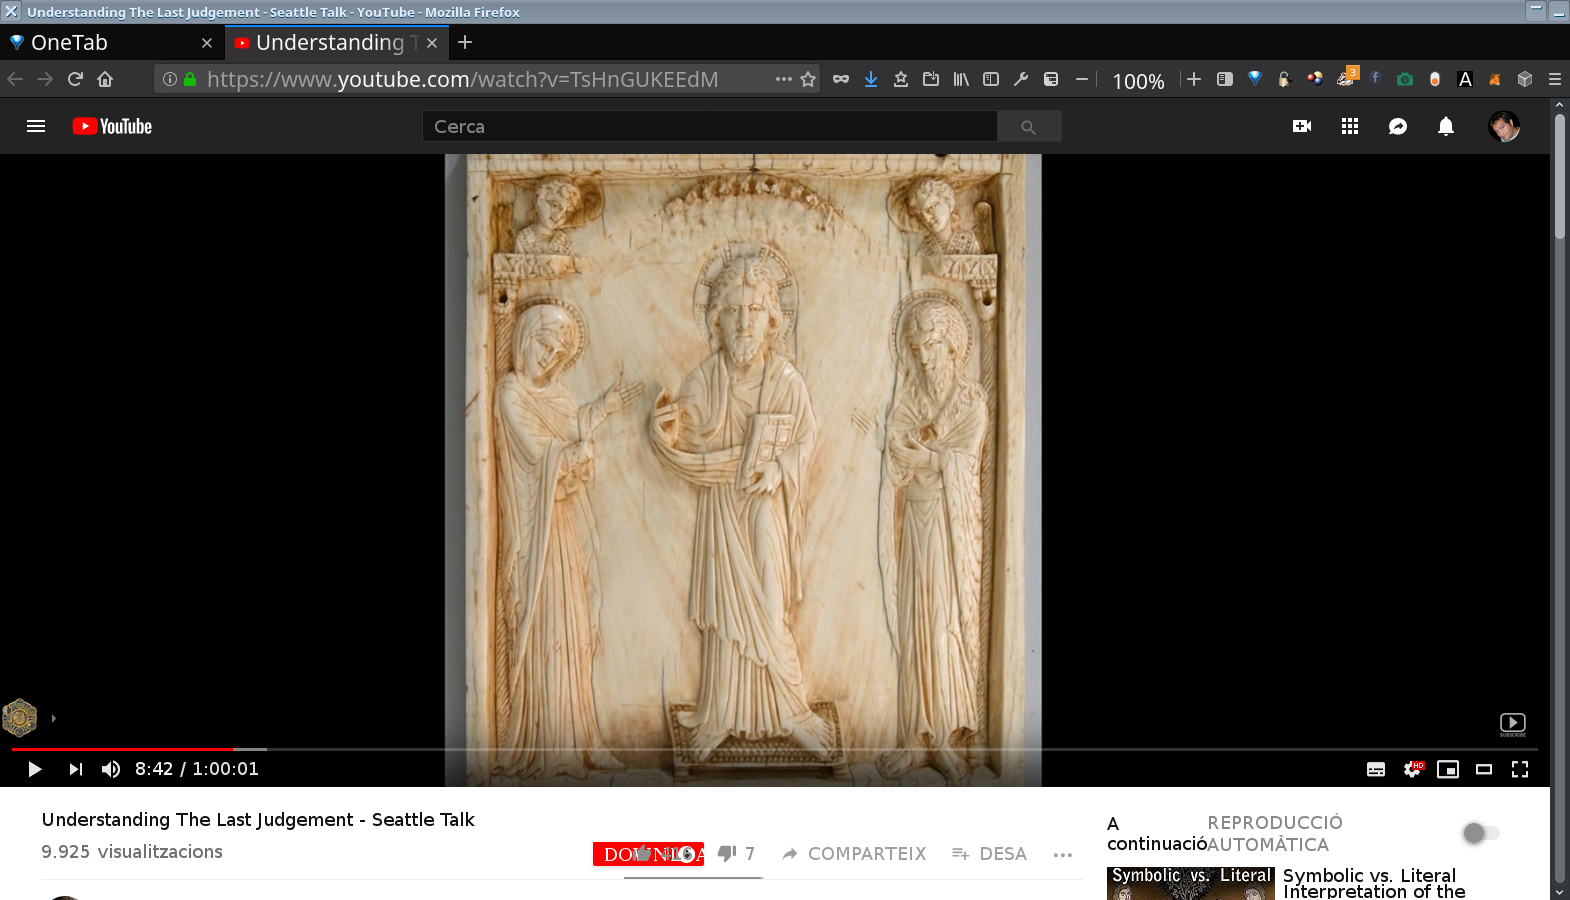
Task: Zoom out with the minus button
Action: pyautogui.click(x=1082, y=79)
